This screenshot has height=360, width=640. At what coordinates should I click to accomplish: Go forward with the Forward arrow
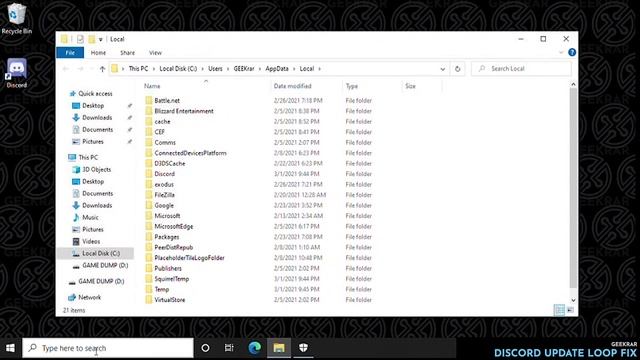click(80, 69)
